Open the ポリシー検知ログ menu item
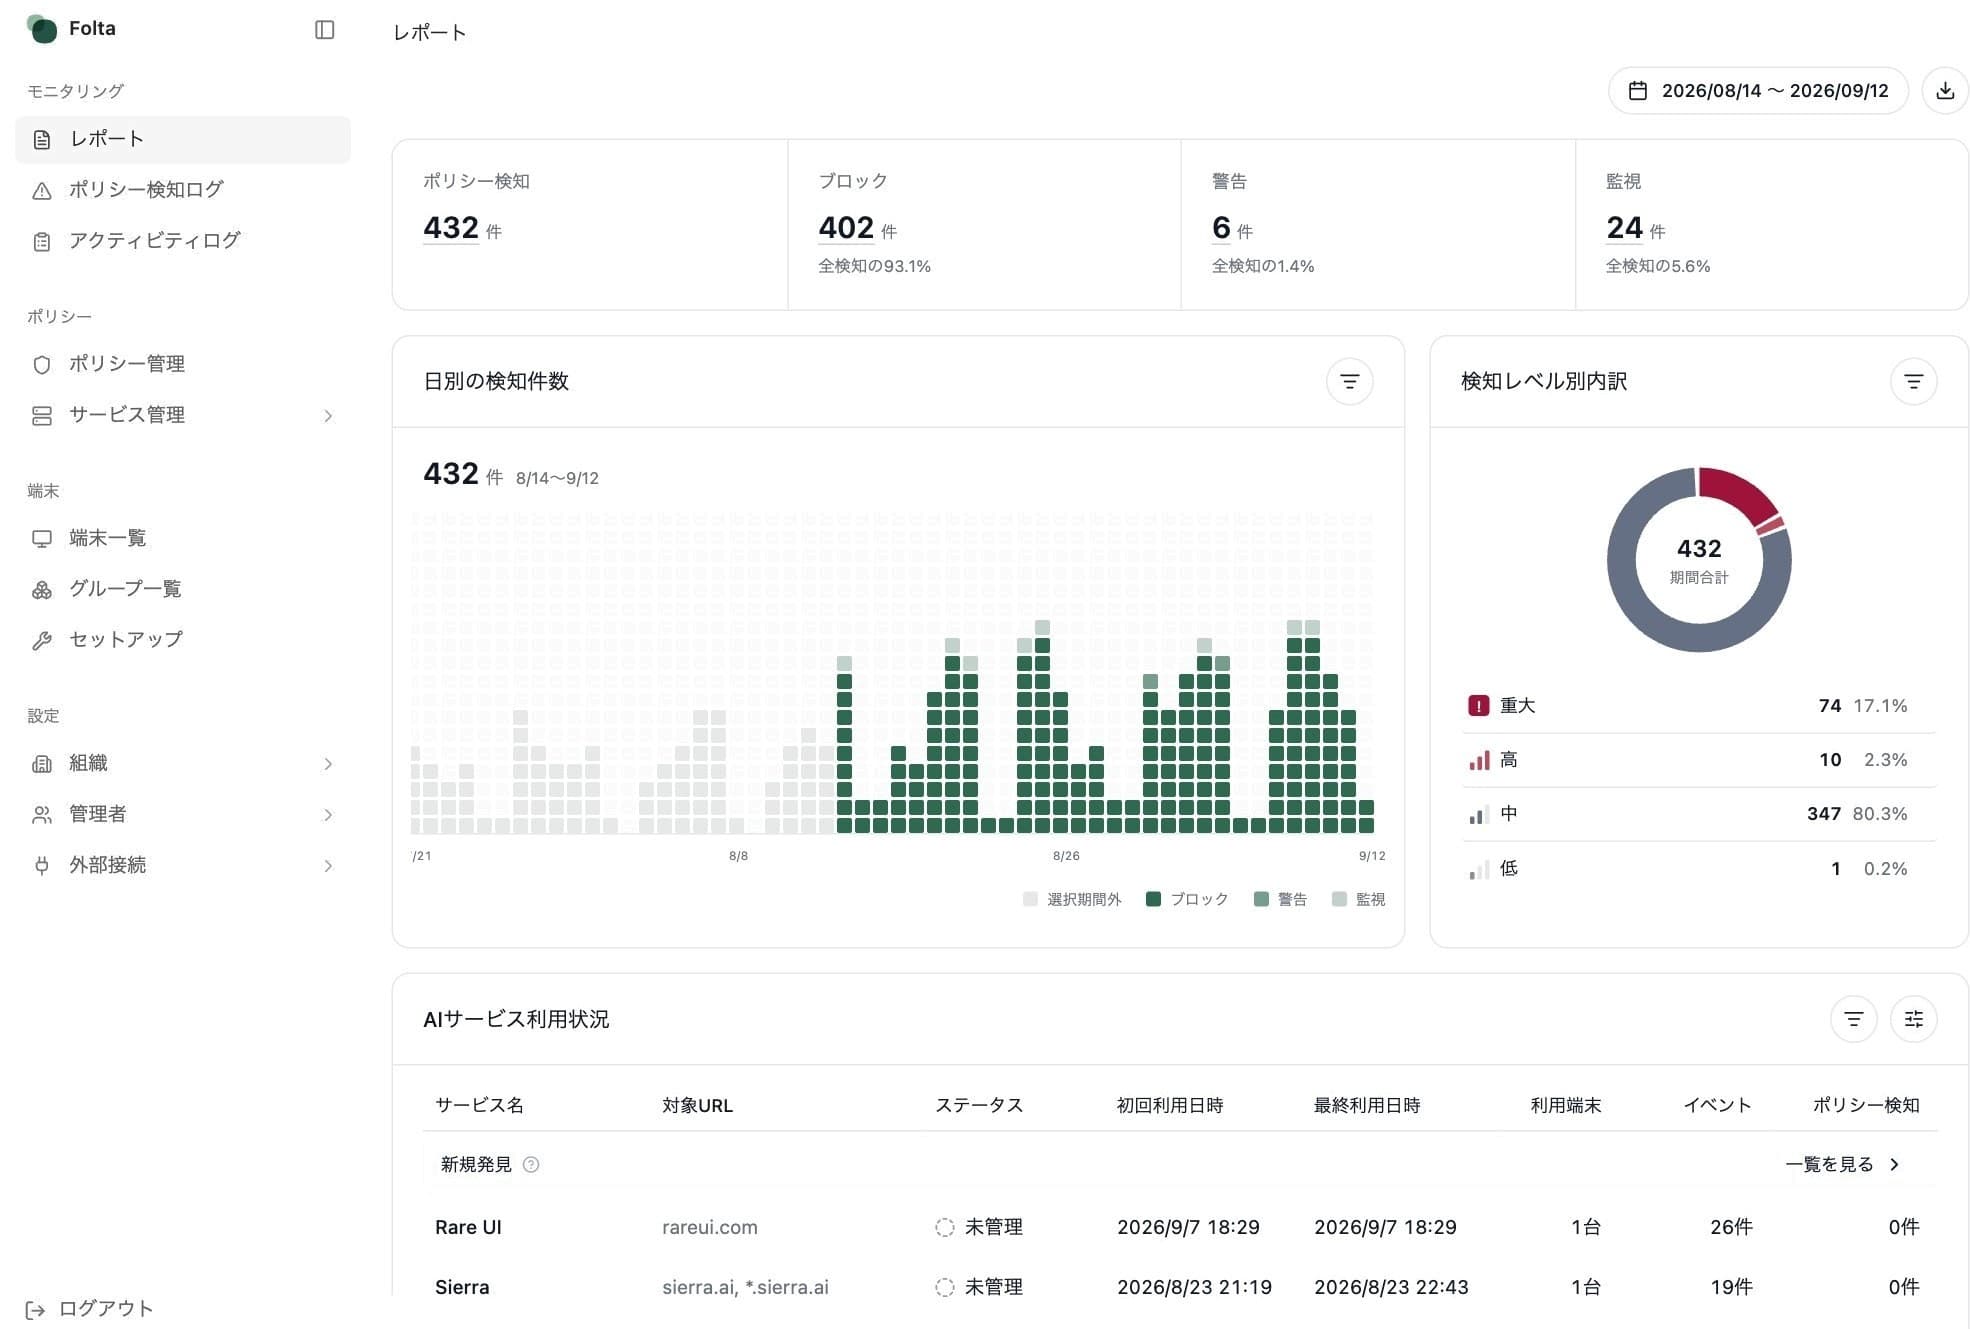Viewport: 1970px width, 1334px height. 183,190
